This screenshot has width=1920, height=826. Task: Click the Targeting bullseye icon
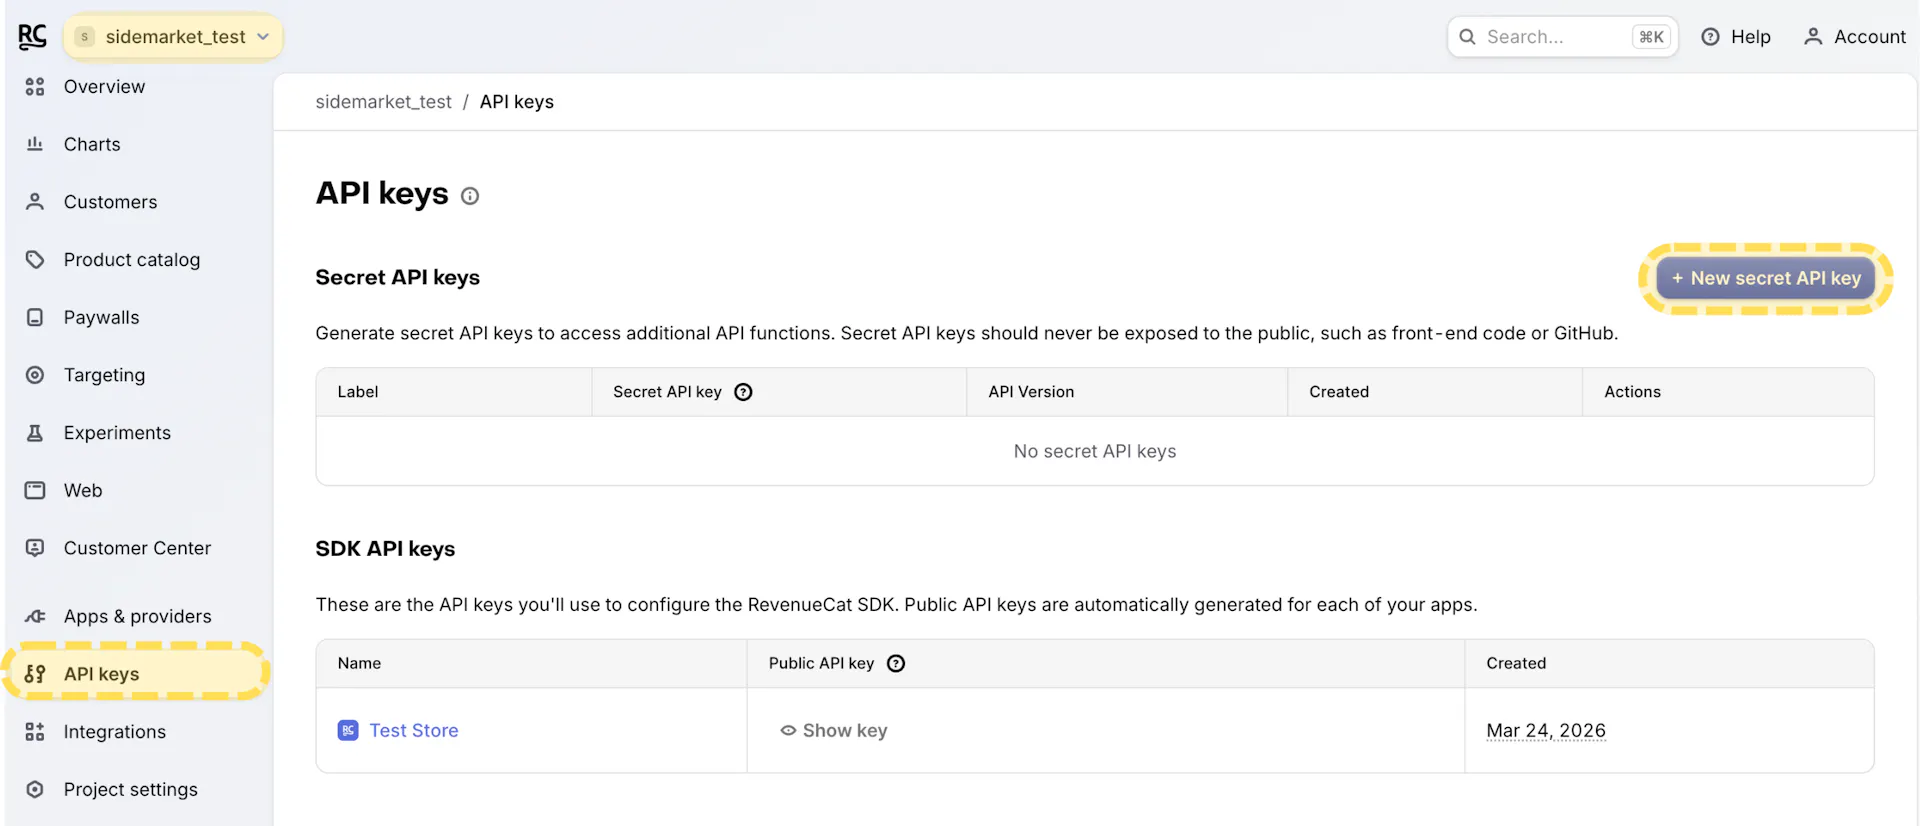pos(35,375)
